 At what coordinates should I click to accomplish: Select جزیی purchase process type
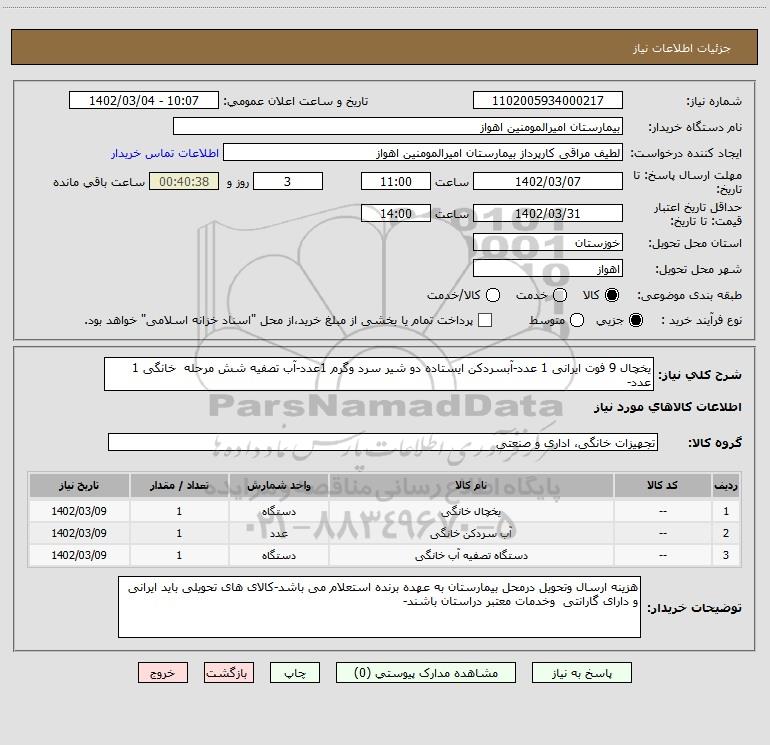pos(637,320)
